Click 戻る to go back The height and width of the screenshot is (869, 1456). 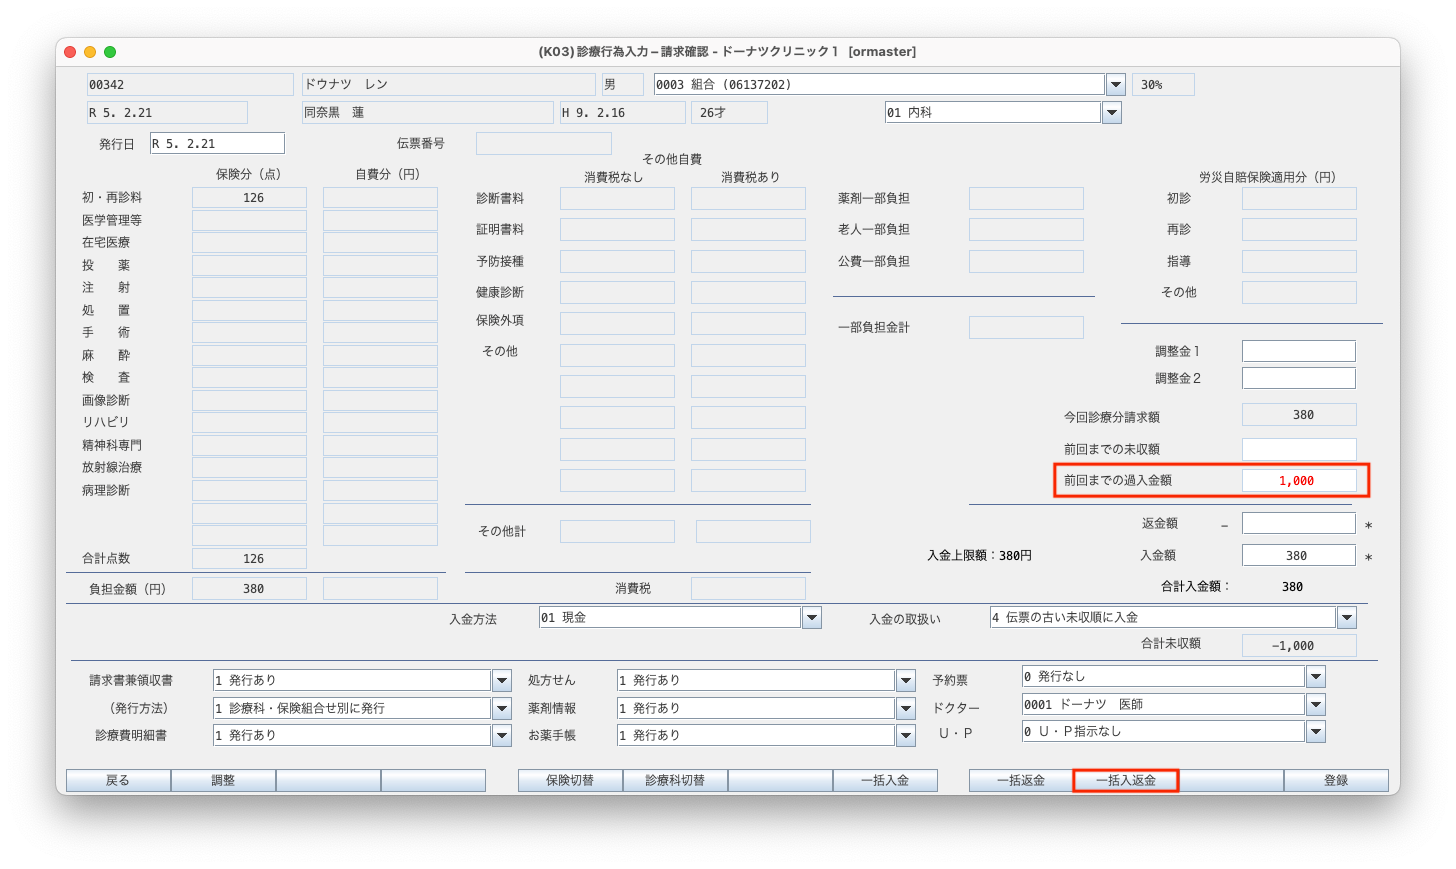(x=118, y=780)
